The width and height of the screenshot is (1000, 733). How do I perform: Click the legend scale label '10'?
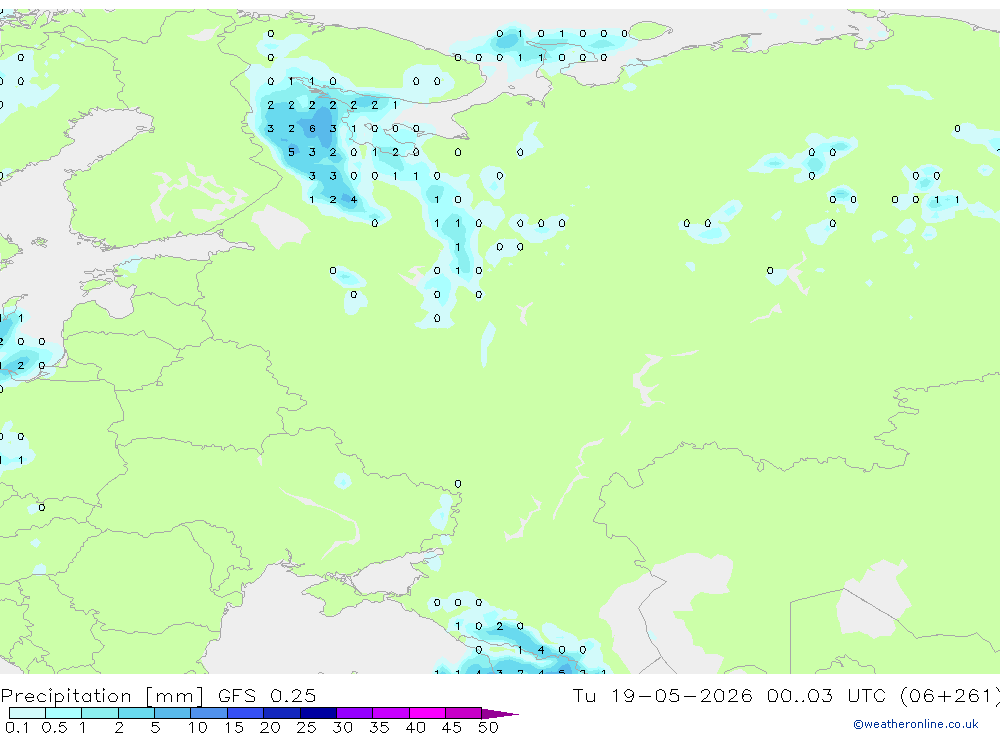click(x=198, y=727)
